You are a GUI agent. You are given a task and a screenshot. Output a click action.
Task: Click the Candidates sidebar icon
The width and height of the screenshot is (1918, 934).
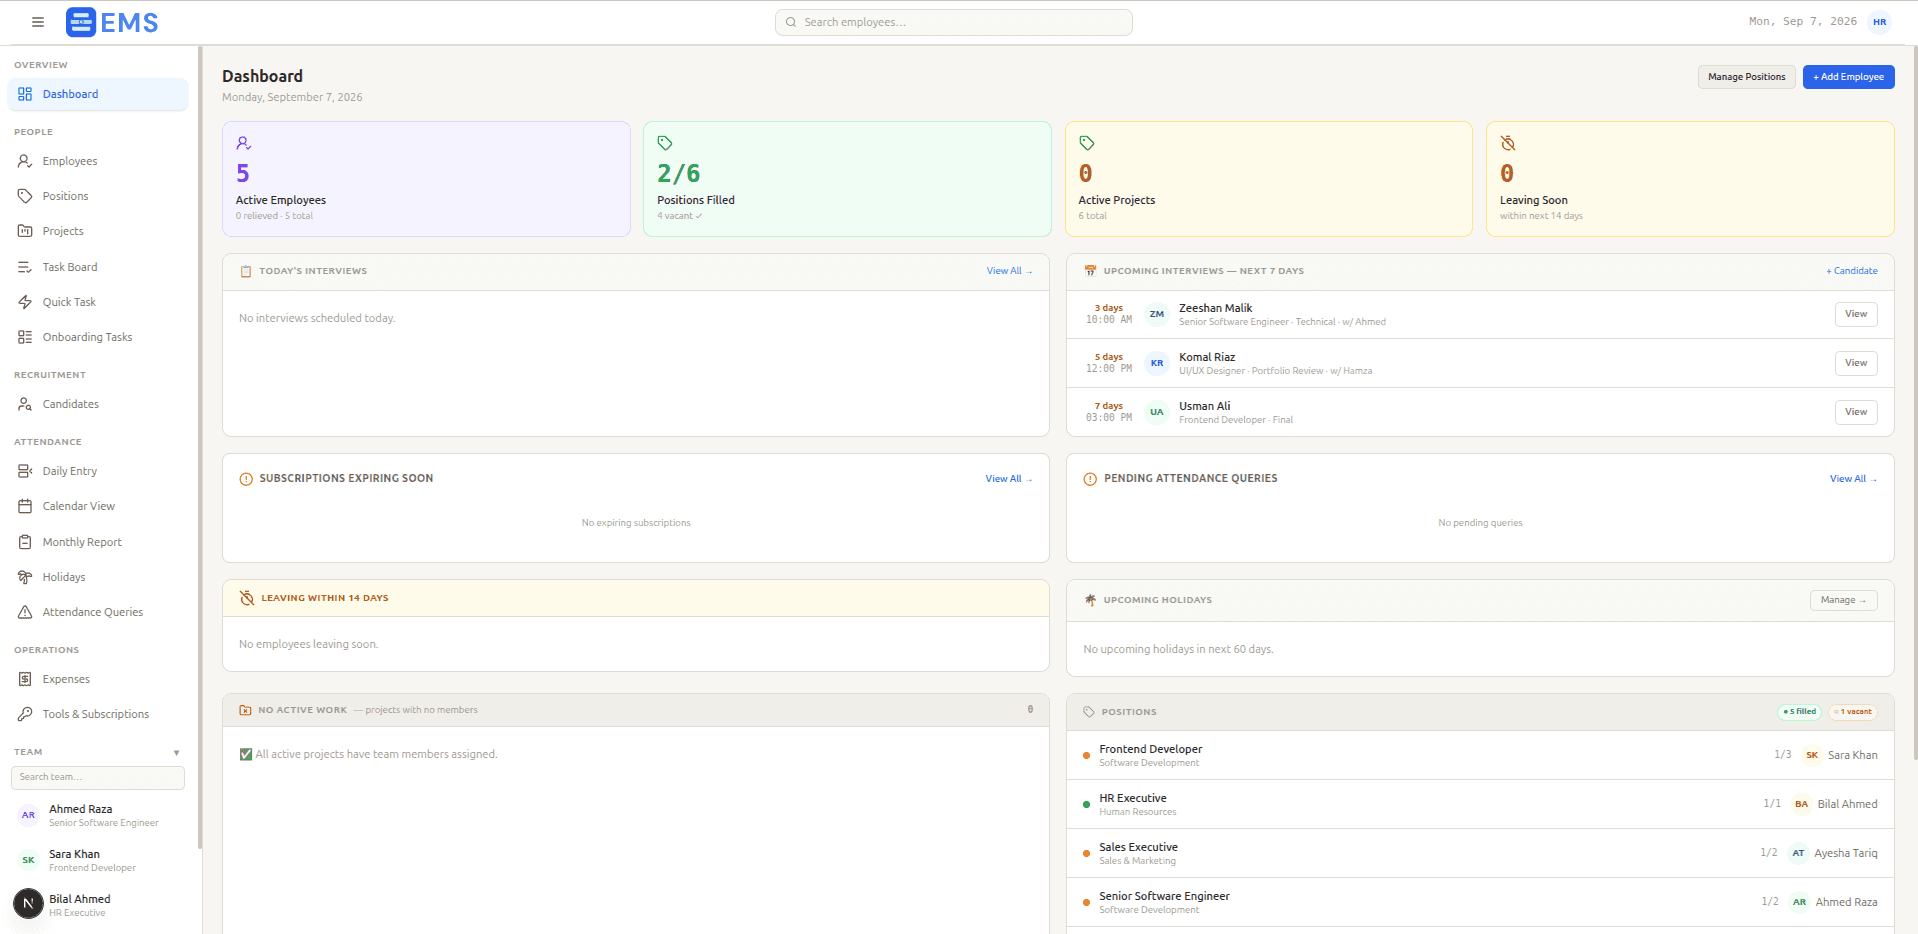(x=25, y=404)
